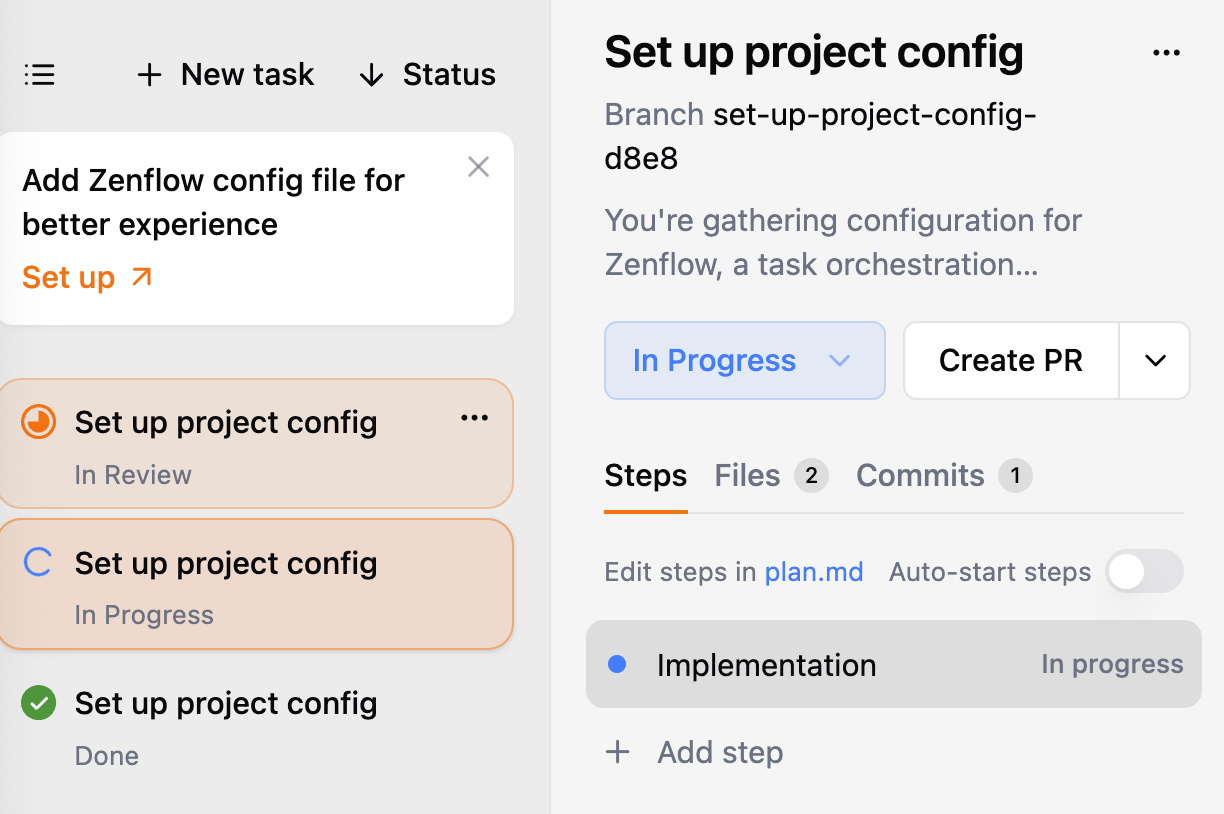Expand the Create PR options chevron

(x=1155, y=360)
